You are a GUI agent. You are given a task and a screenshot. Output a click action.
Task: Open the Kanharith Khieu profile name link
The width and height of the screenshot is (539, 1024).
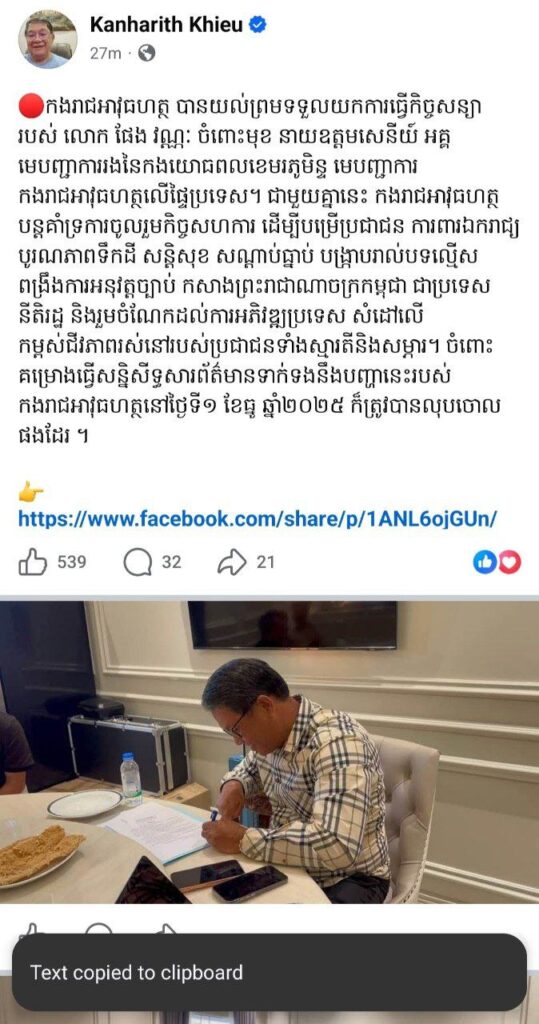[x=167, y=25]
